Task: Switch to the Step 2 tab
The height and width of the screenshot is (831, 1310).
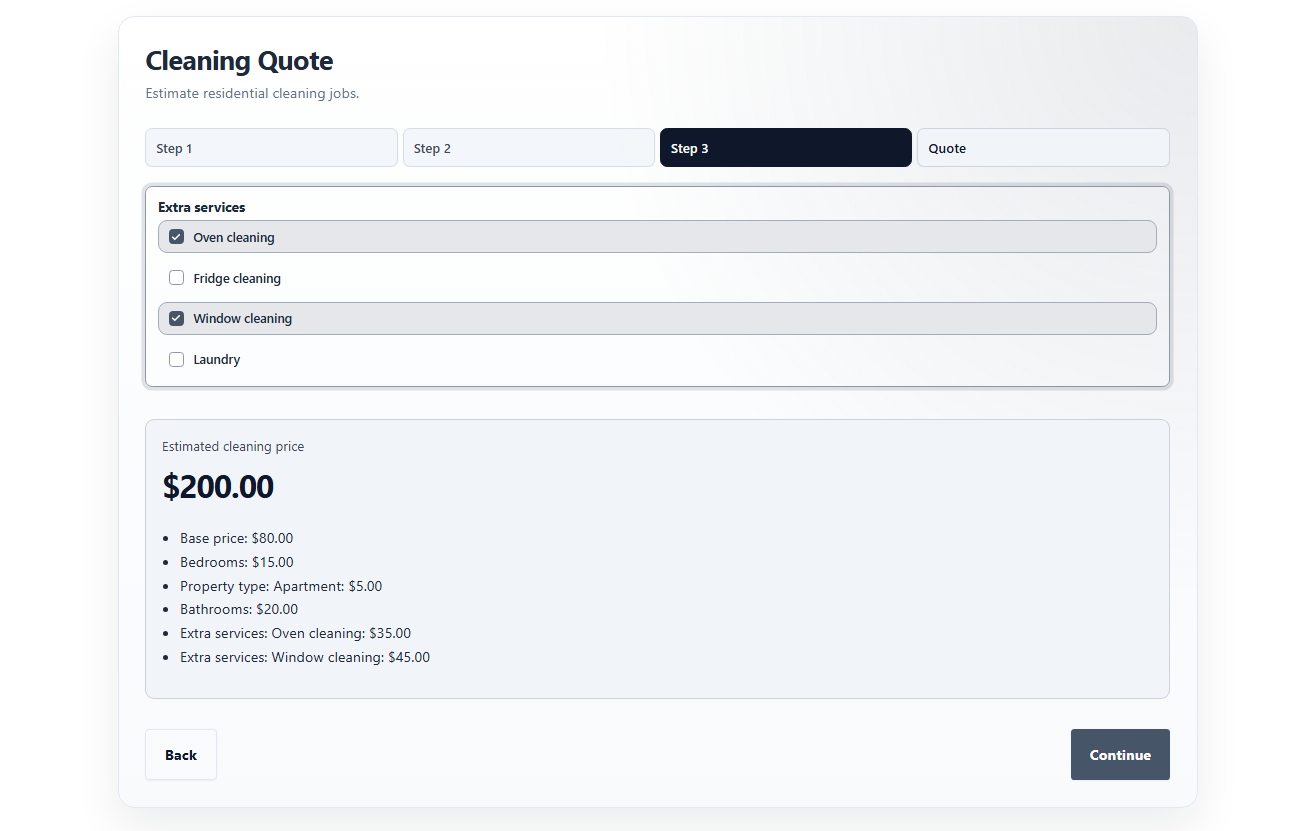Action: [x=529, y=148]
